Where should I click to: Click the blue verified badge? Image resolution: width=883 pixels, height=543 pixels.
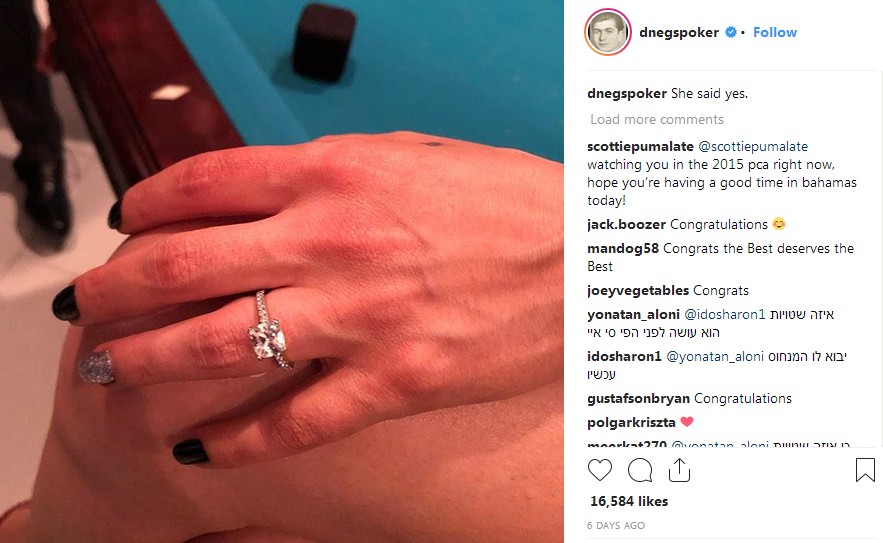click(731, 32)
